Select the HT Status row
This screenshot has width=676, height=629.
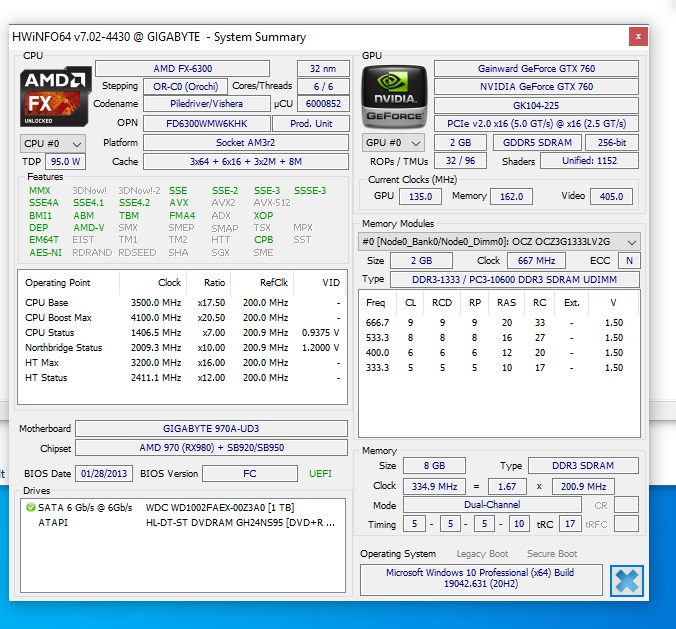tap(182, 378)
